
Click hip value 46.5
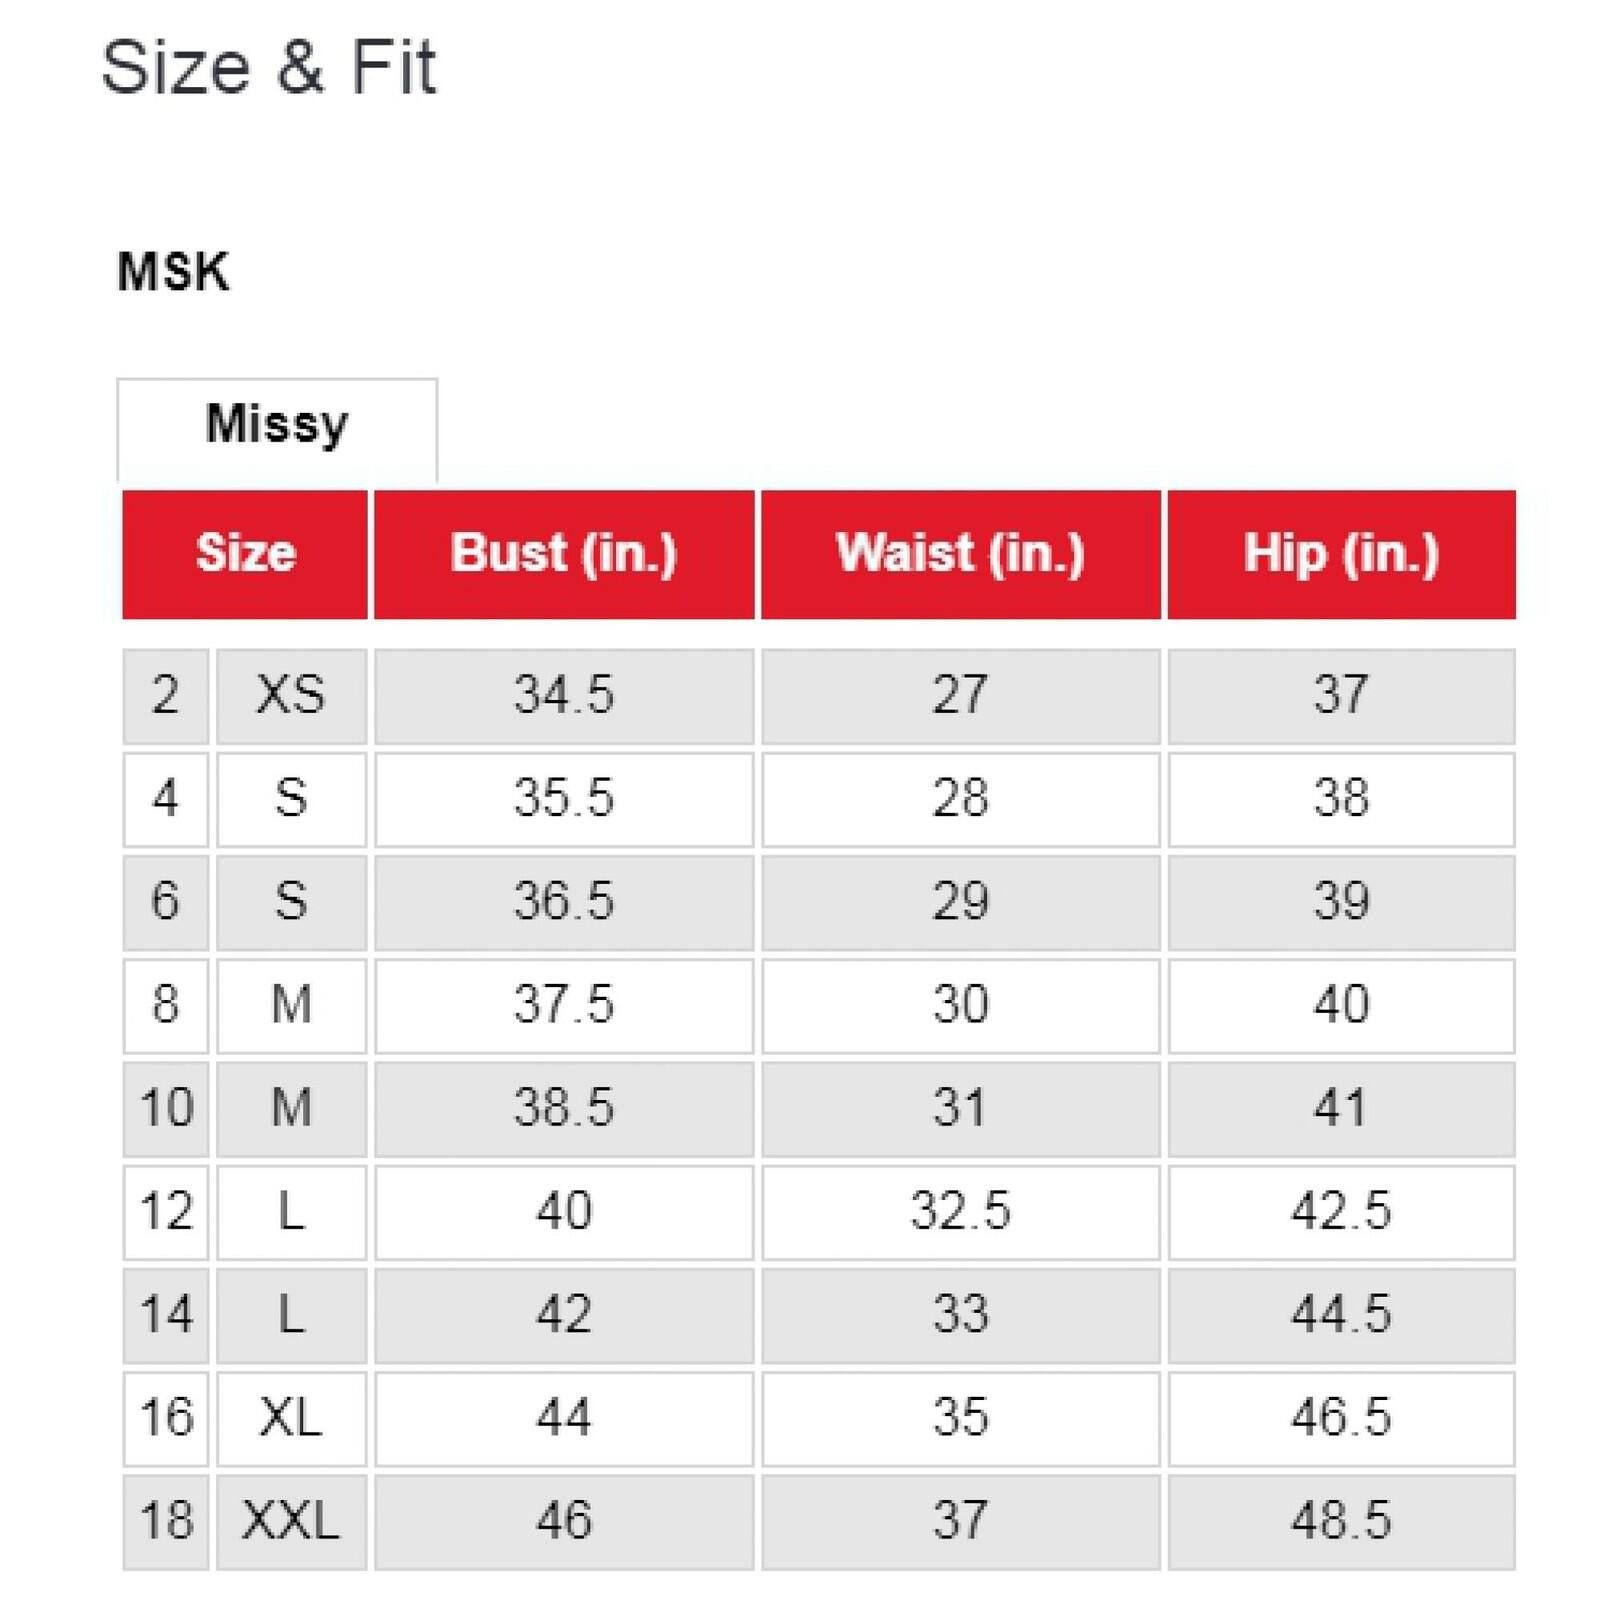click(x=1341, y=1418)
